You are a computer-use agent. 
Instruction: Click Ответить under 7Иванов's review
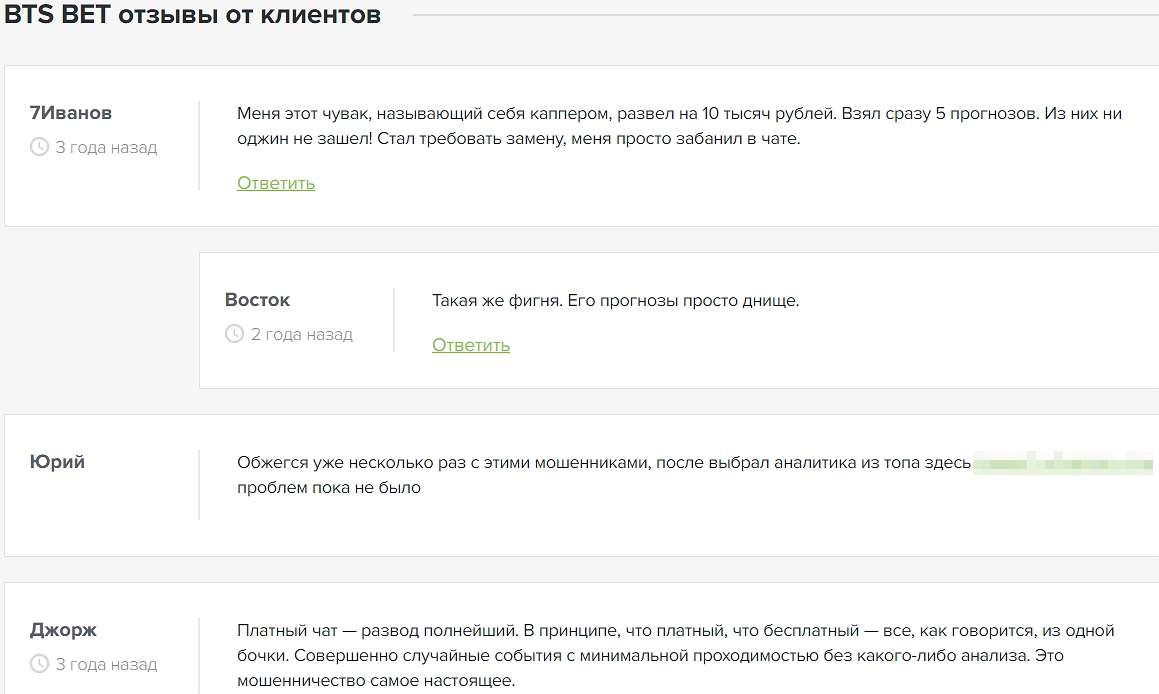pos(276,183)
